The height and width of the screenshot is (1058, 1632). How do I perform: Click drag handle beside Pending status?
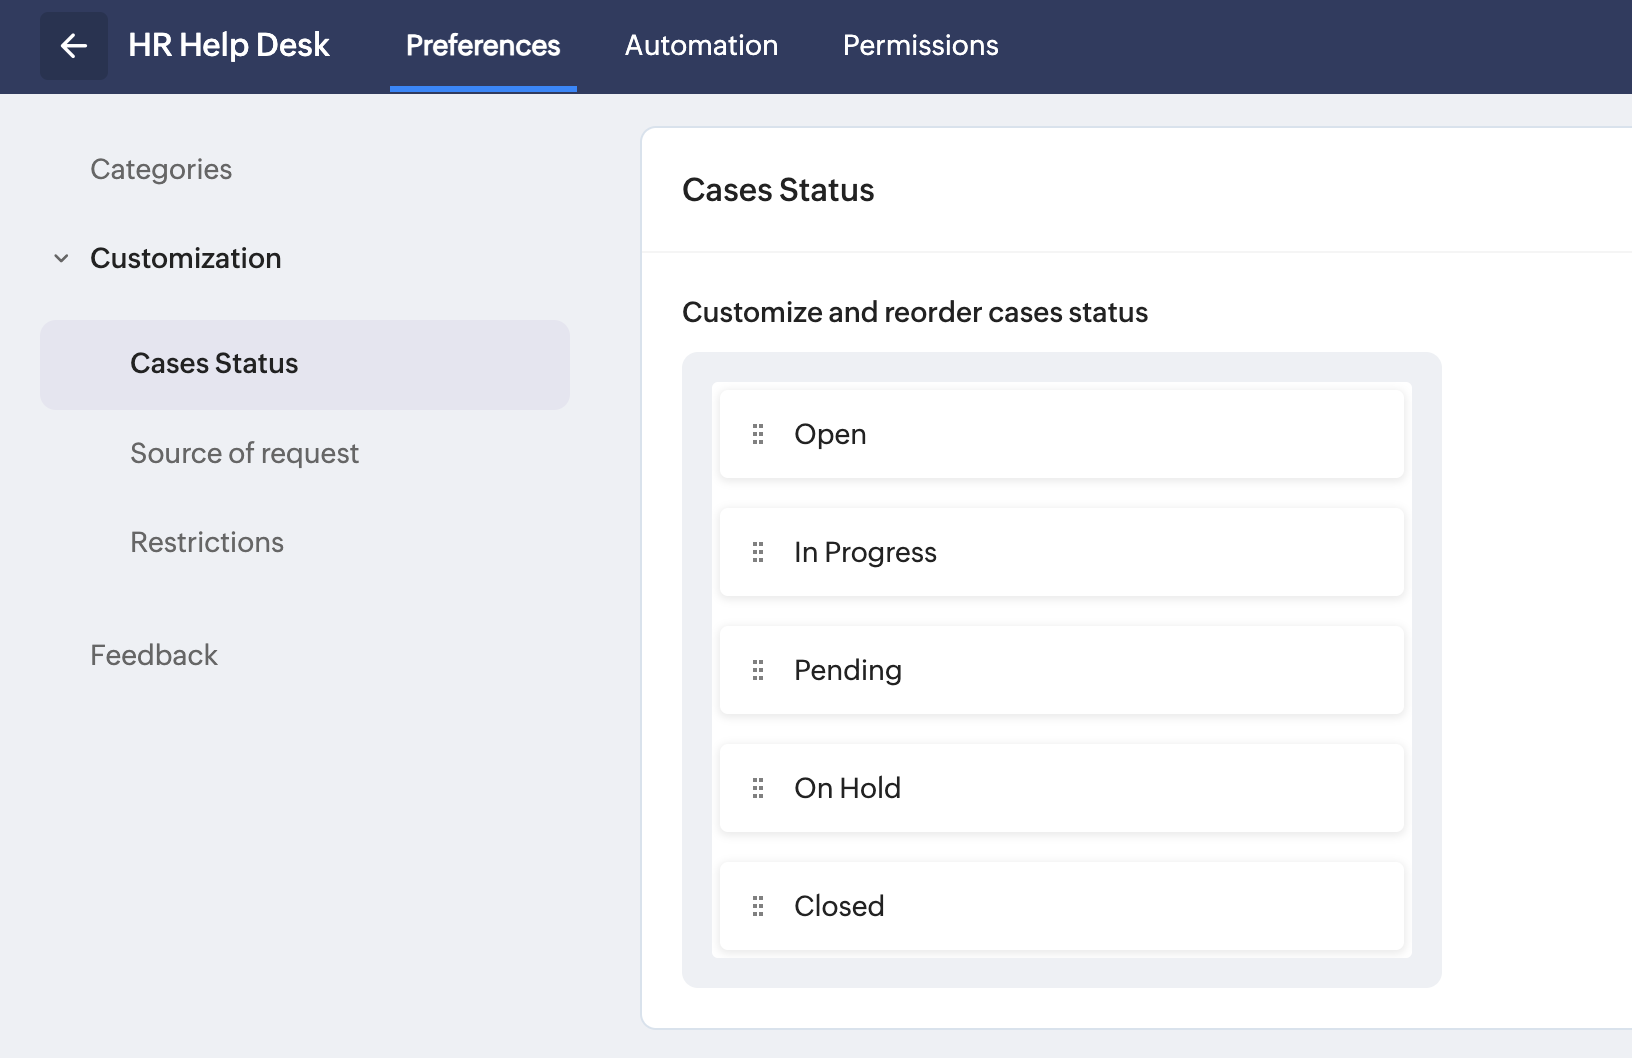pyautogui.click(x=758, y=670)
